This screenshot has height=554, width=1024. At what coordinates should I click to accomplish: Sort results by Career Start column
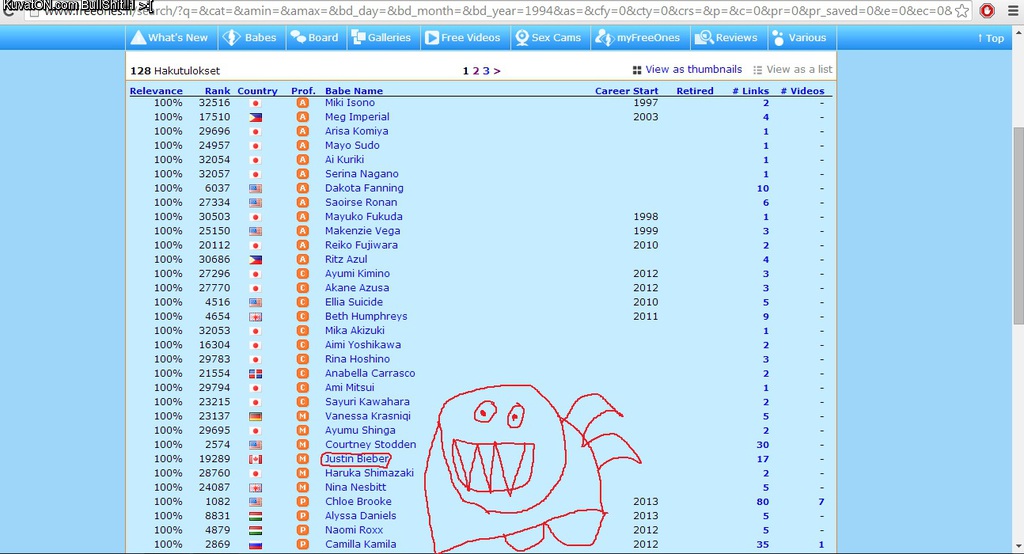[x=626, y=91]
